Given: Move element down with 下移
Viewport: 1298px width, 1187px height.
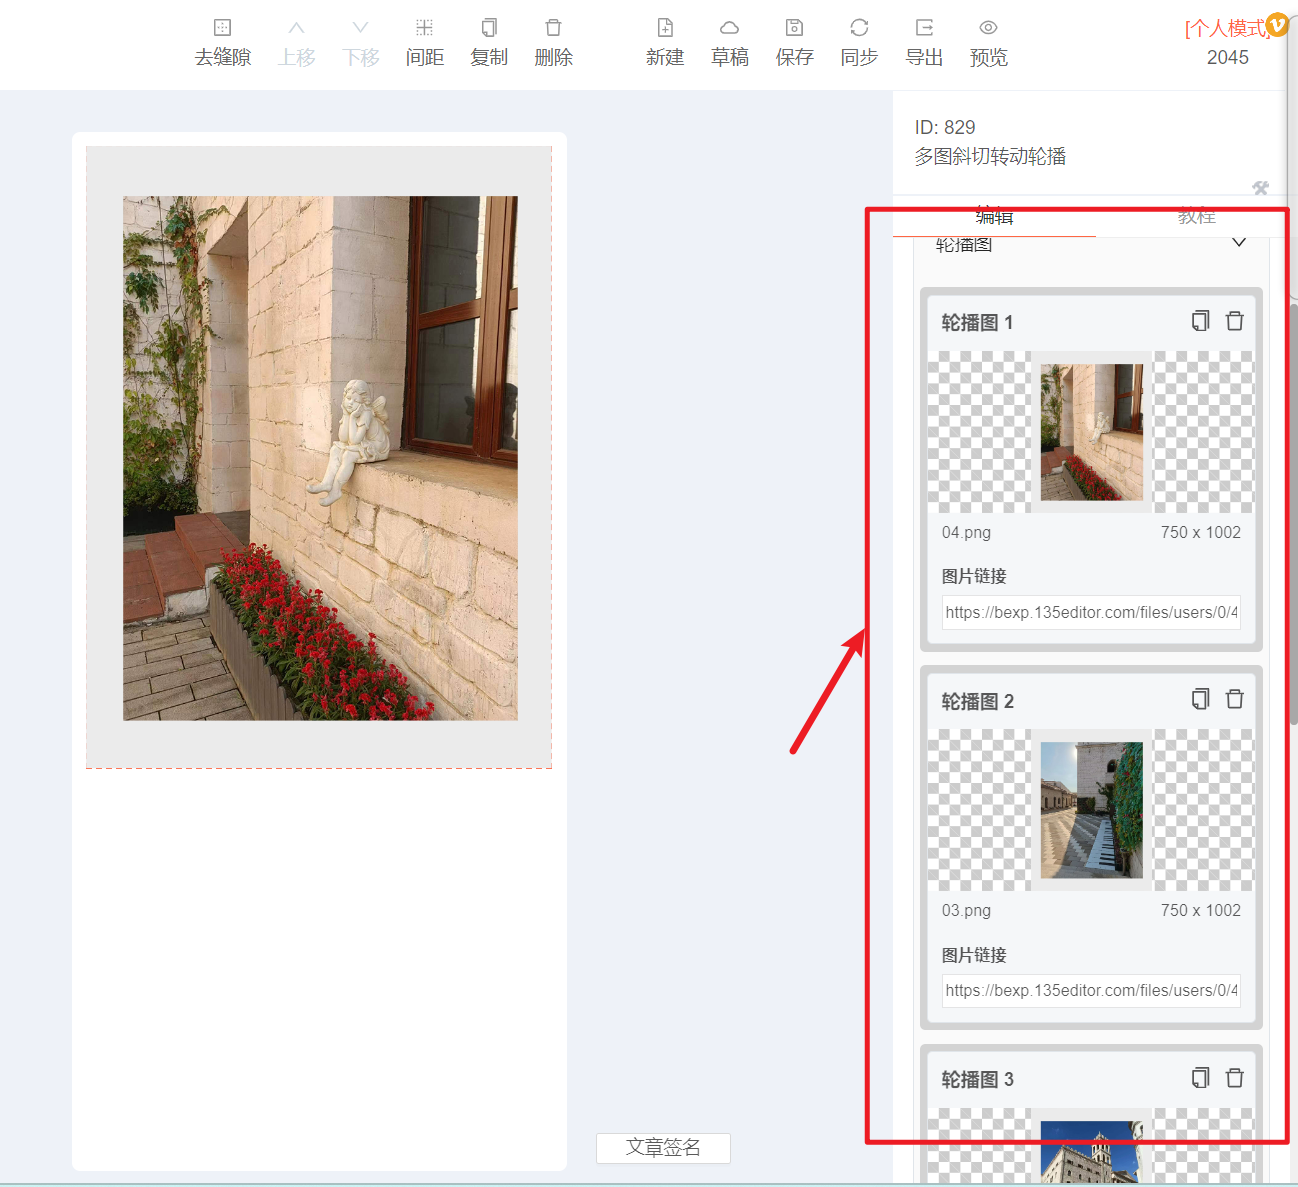Looking at the screenshot, I should 360,28.
